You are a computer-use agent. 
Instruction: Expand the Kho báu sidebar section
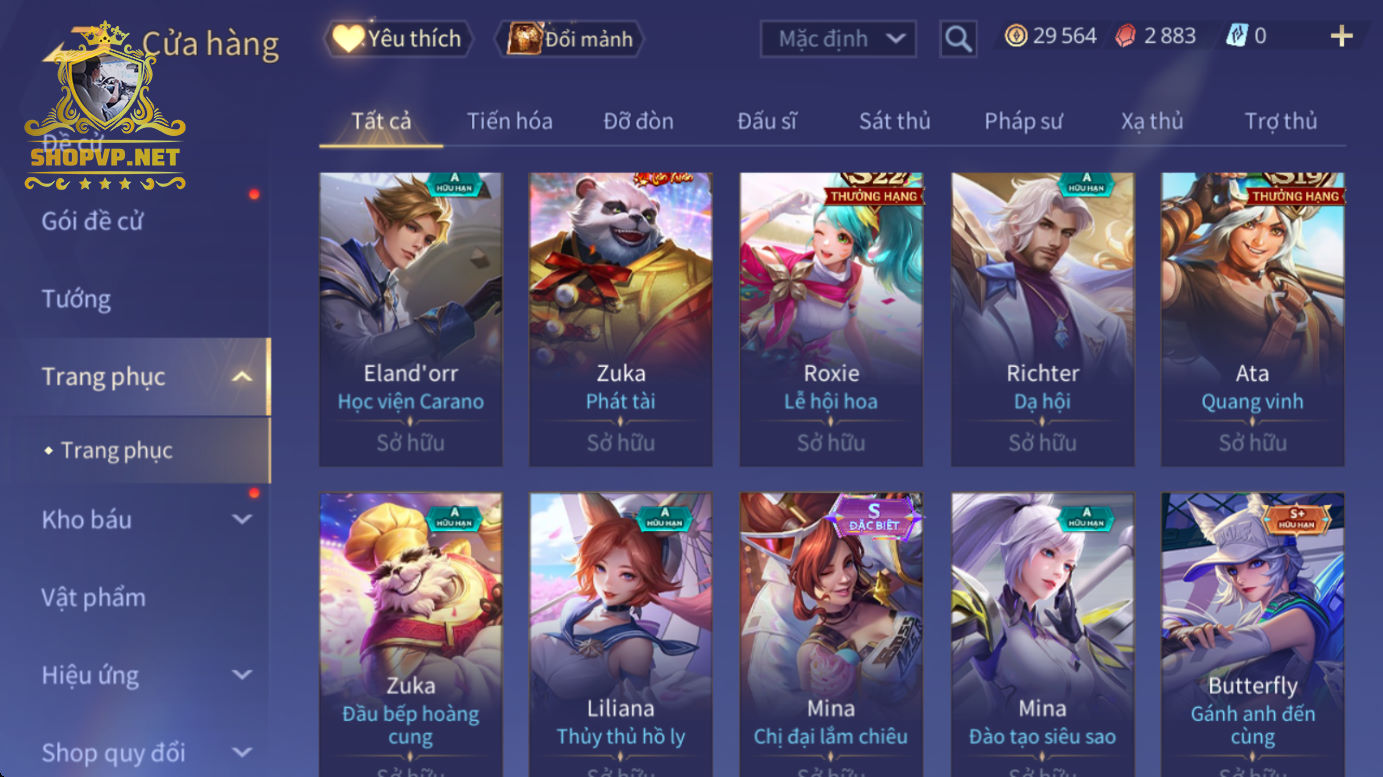241,519
